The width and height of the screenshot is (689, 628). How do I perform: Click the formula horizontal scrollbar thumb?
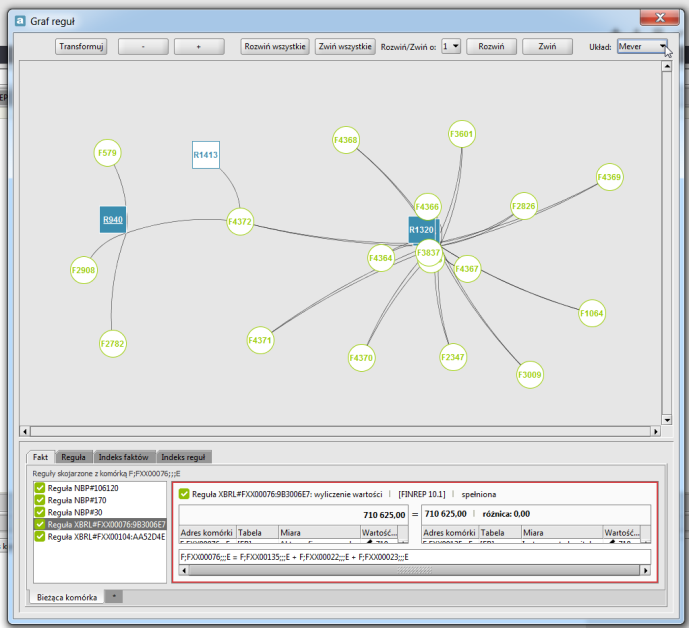pos(414,570)
